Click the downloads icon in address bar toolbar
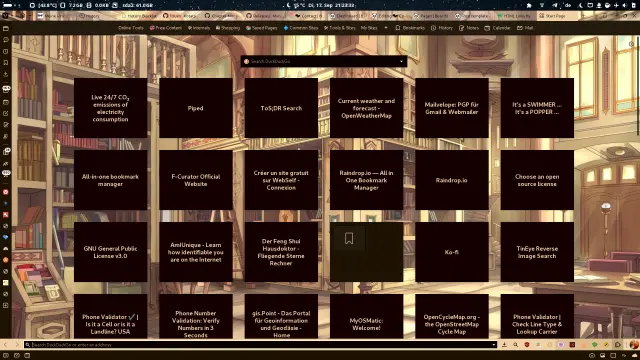Screen dimensions: 640x360 coord(504,345)
